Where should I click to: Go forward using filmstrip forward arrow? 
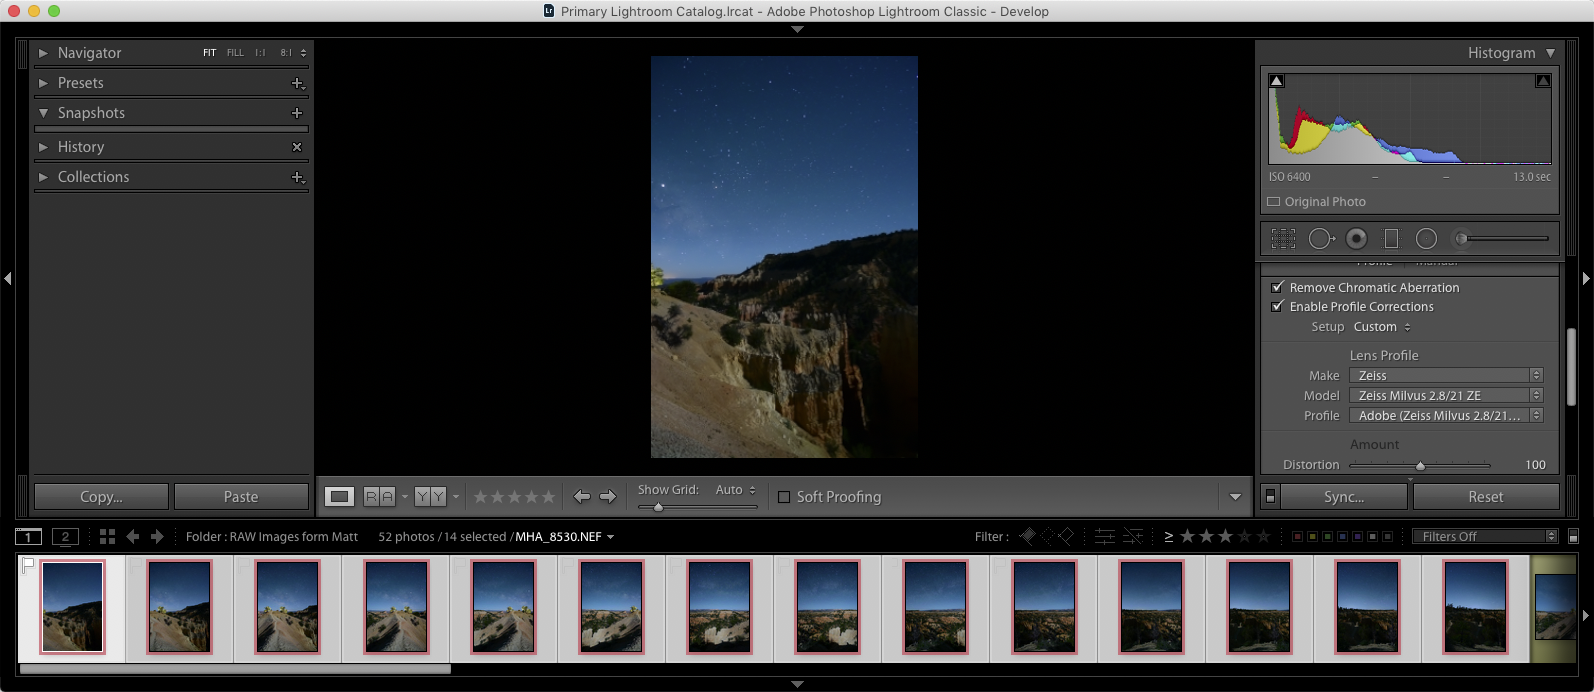157,537
